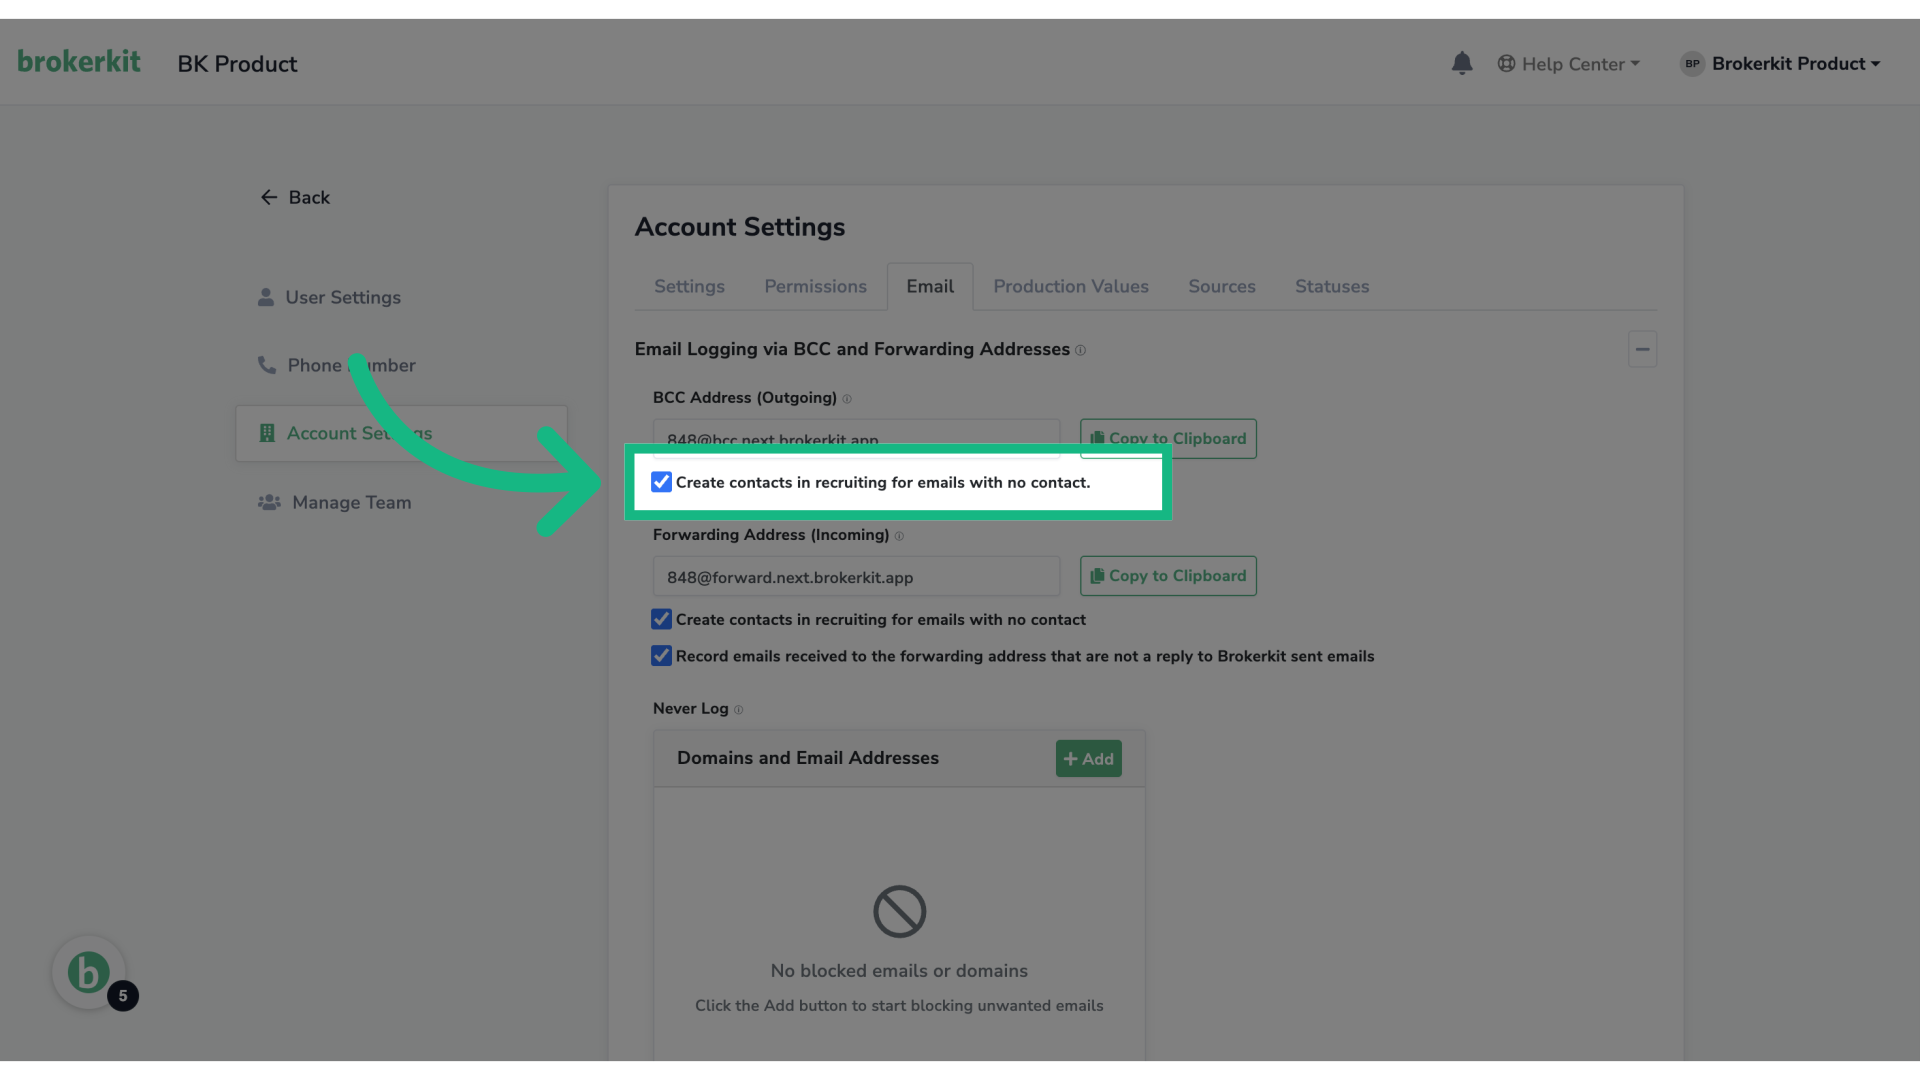Open the notifications bell
The height and width of the screenshot is (1080, 1920).
1462,63
